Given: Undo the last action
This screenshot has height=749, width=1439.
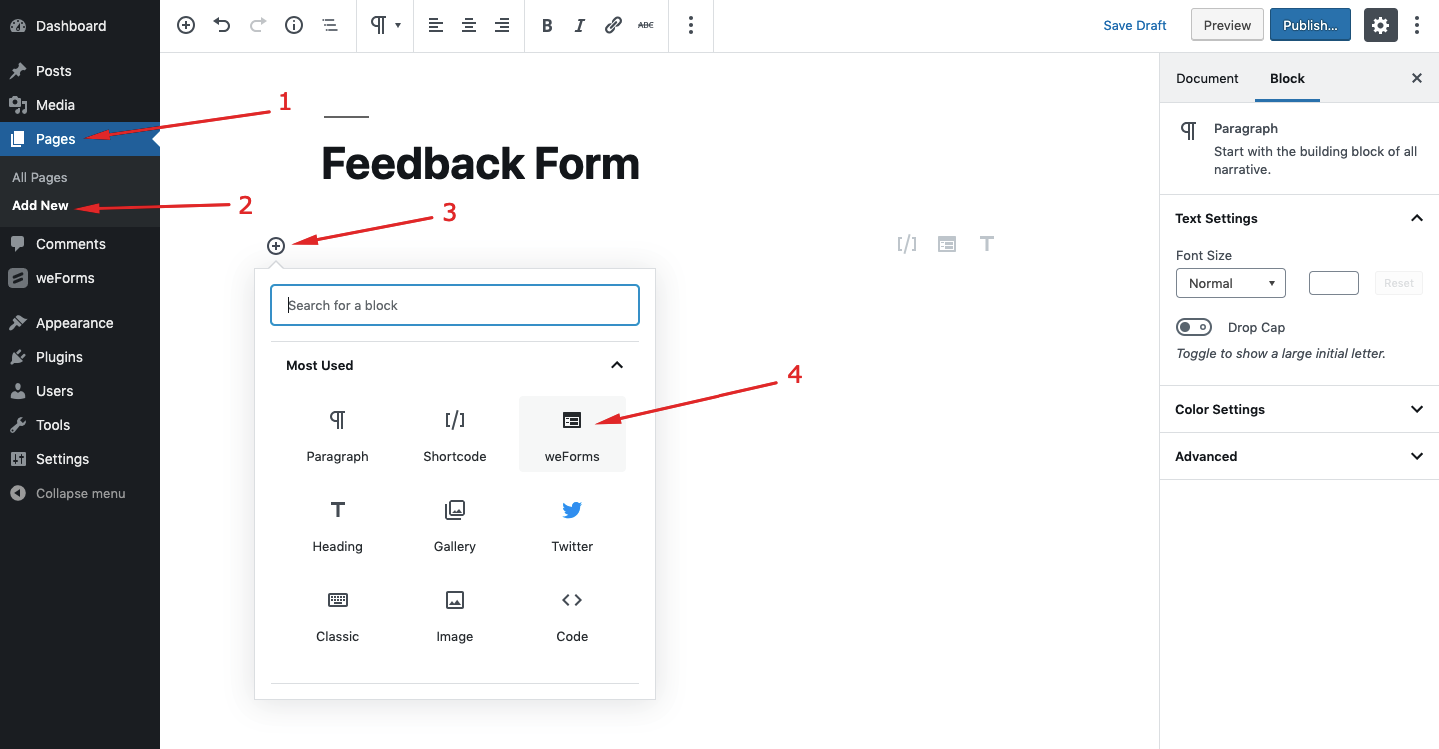Looking at the screenshot, I should [222, 26].
